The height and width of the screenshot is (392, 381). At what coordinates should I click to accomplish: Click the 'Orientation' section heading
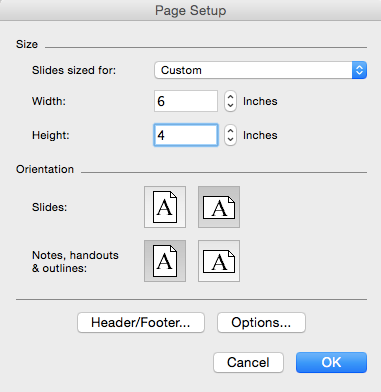pyautogui.click(x=45, y=169)
